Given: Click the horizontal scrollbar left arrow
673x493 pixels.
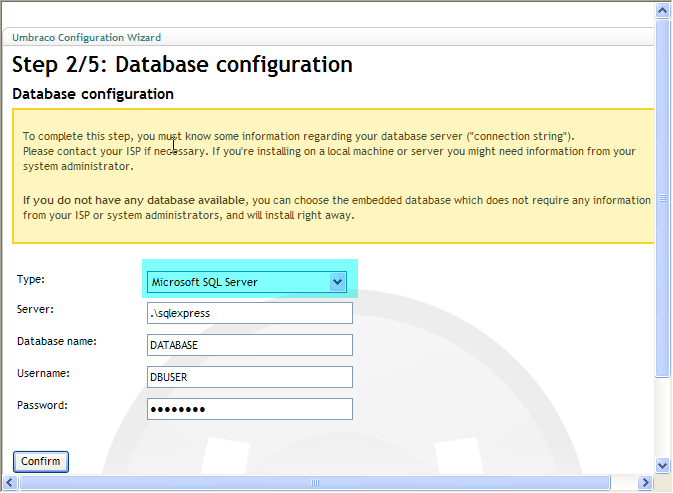Looking at the screenshot, I should pyautogui.click(x=10, y=483).
